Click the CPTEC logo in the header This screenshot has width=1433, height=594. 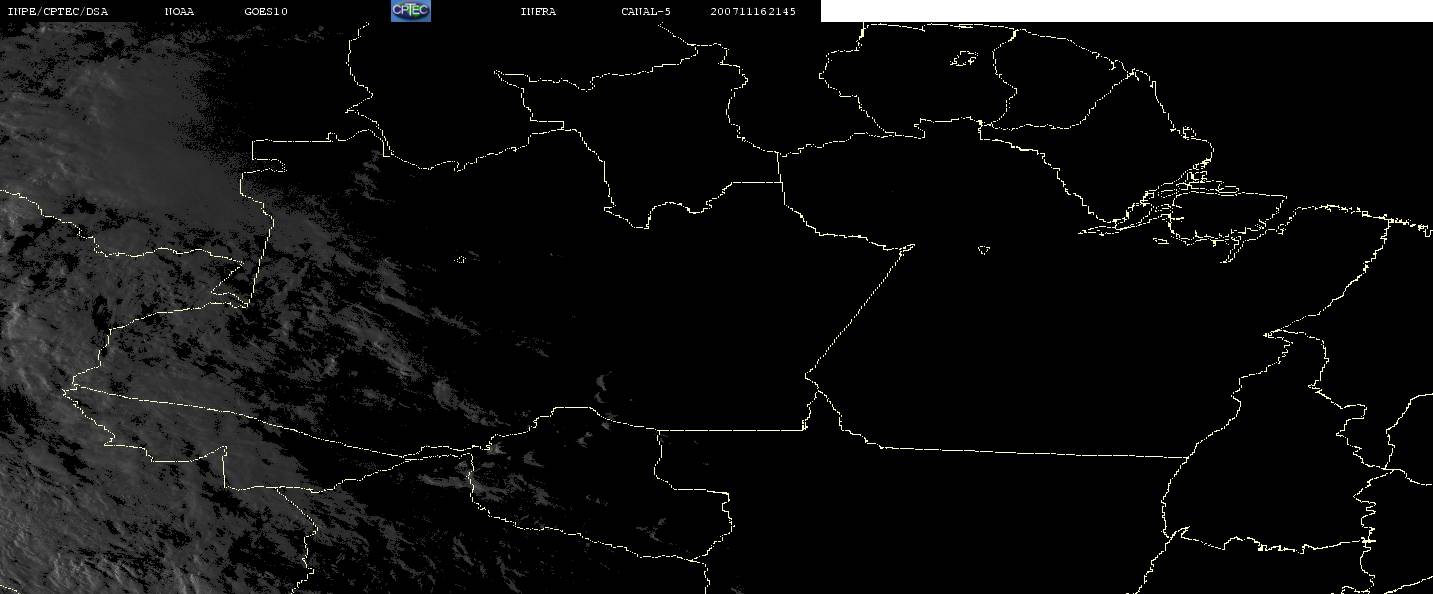411,11
